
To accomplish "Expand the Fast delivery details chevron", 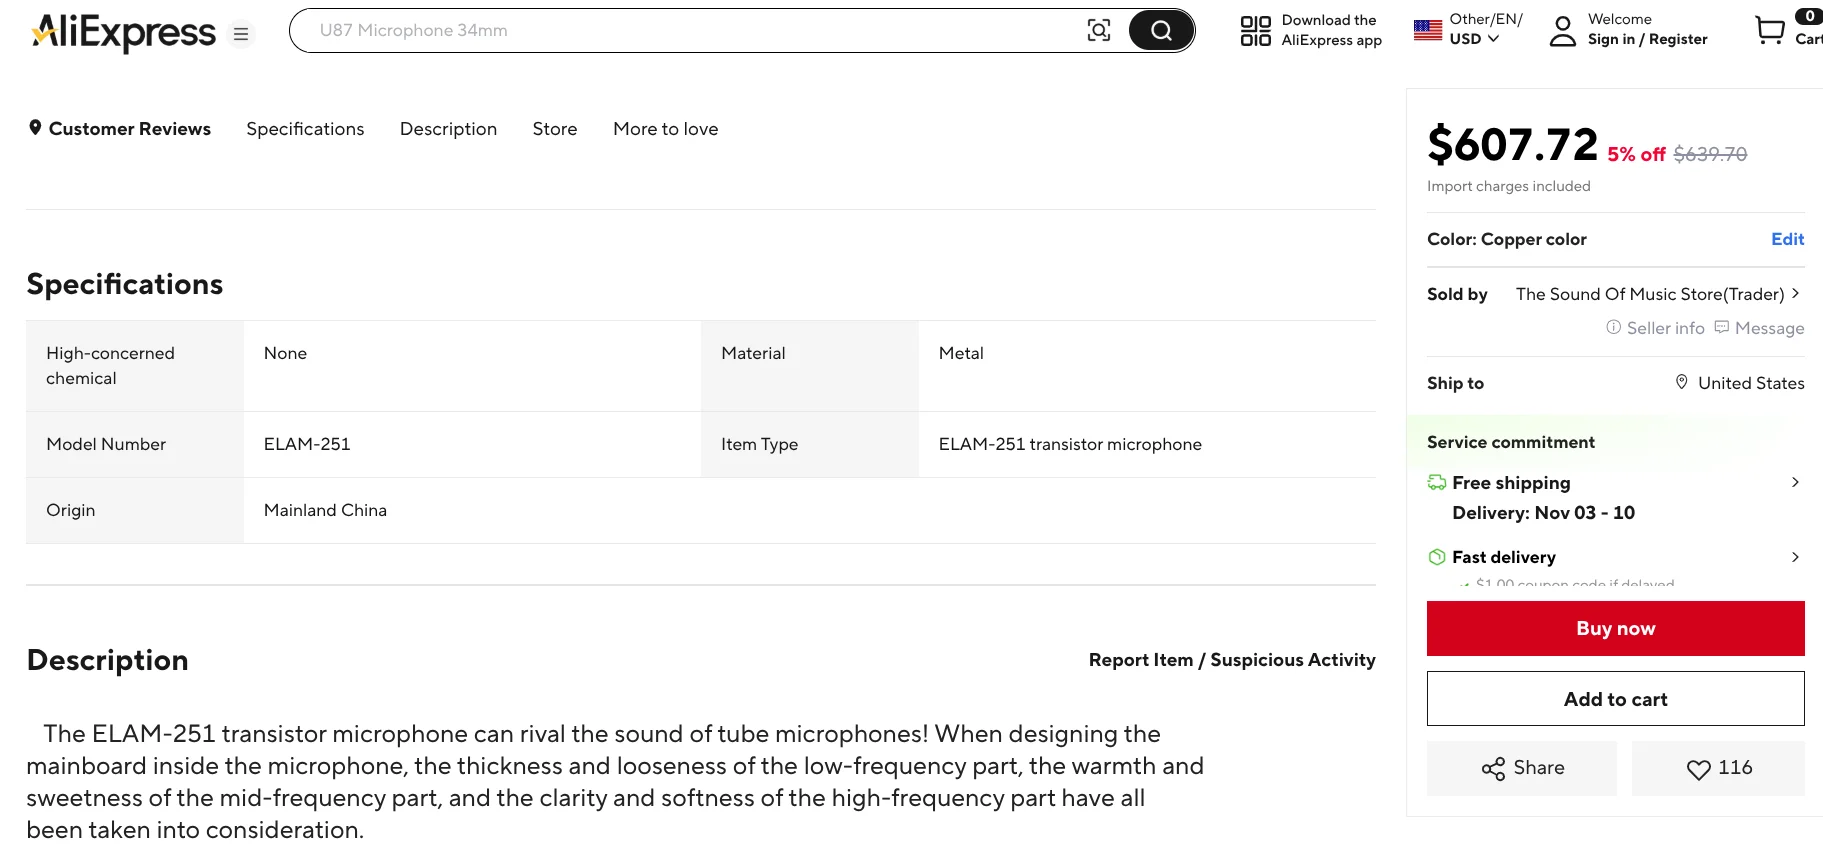I will (x=1795, y=557).
